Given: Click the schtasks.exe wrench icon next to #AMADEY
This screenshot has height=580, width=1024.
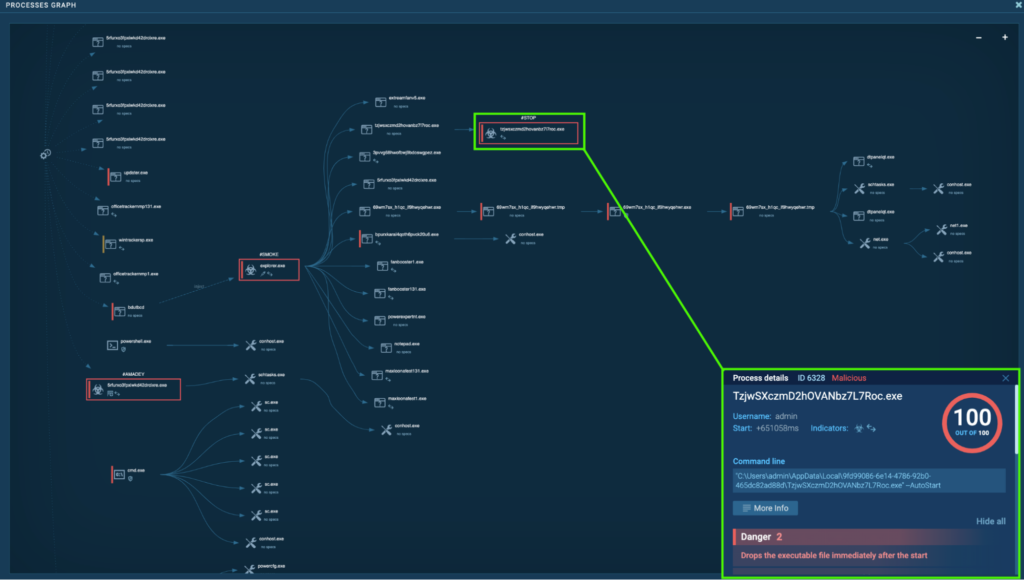Looking at the screenshot, I should click(251, 378).
